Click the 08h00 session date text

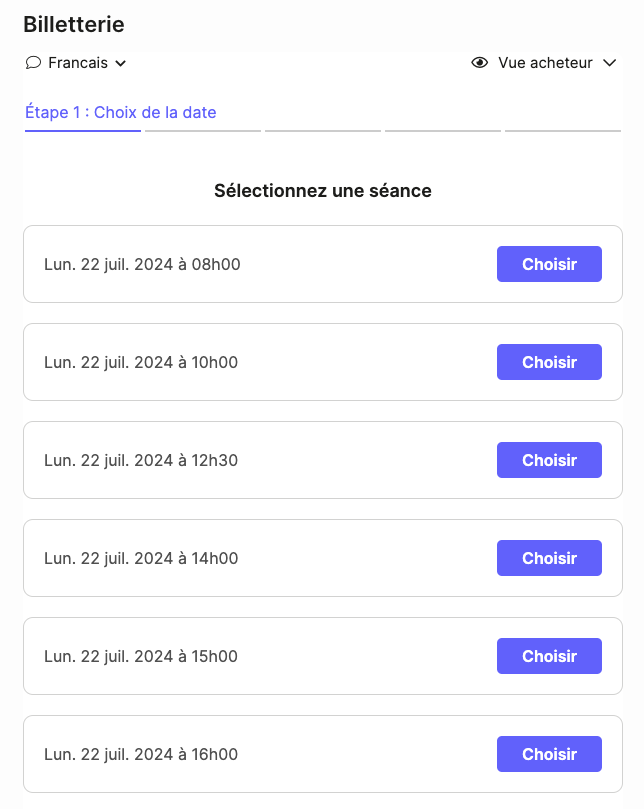pos(142,264)
